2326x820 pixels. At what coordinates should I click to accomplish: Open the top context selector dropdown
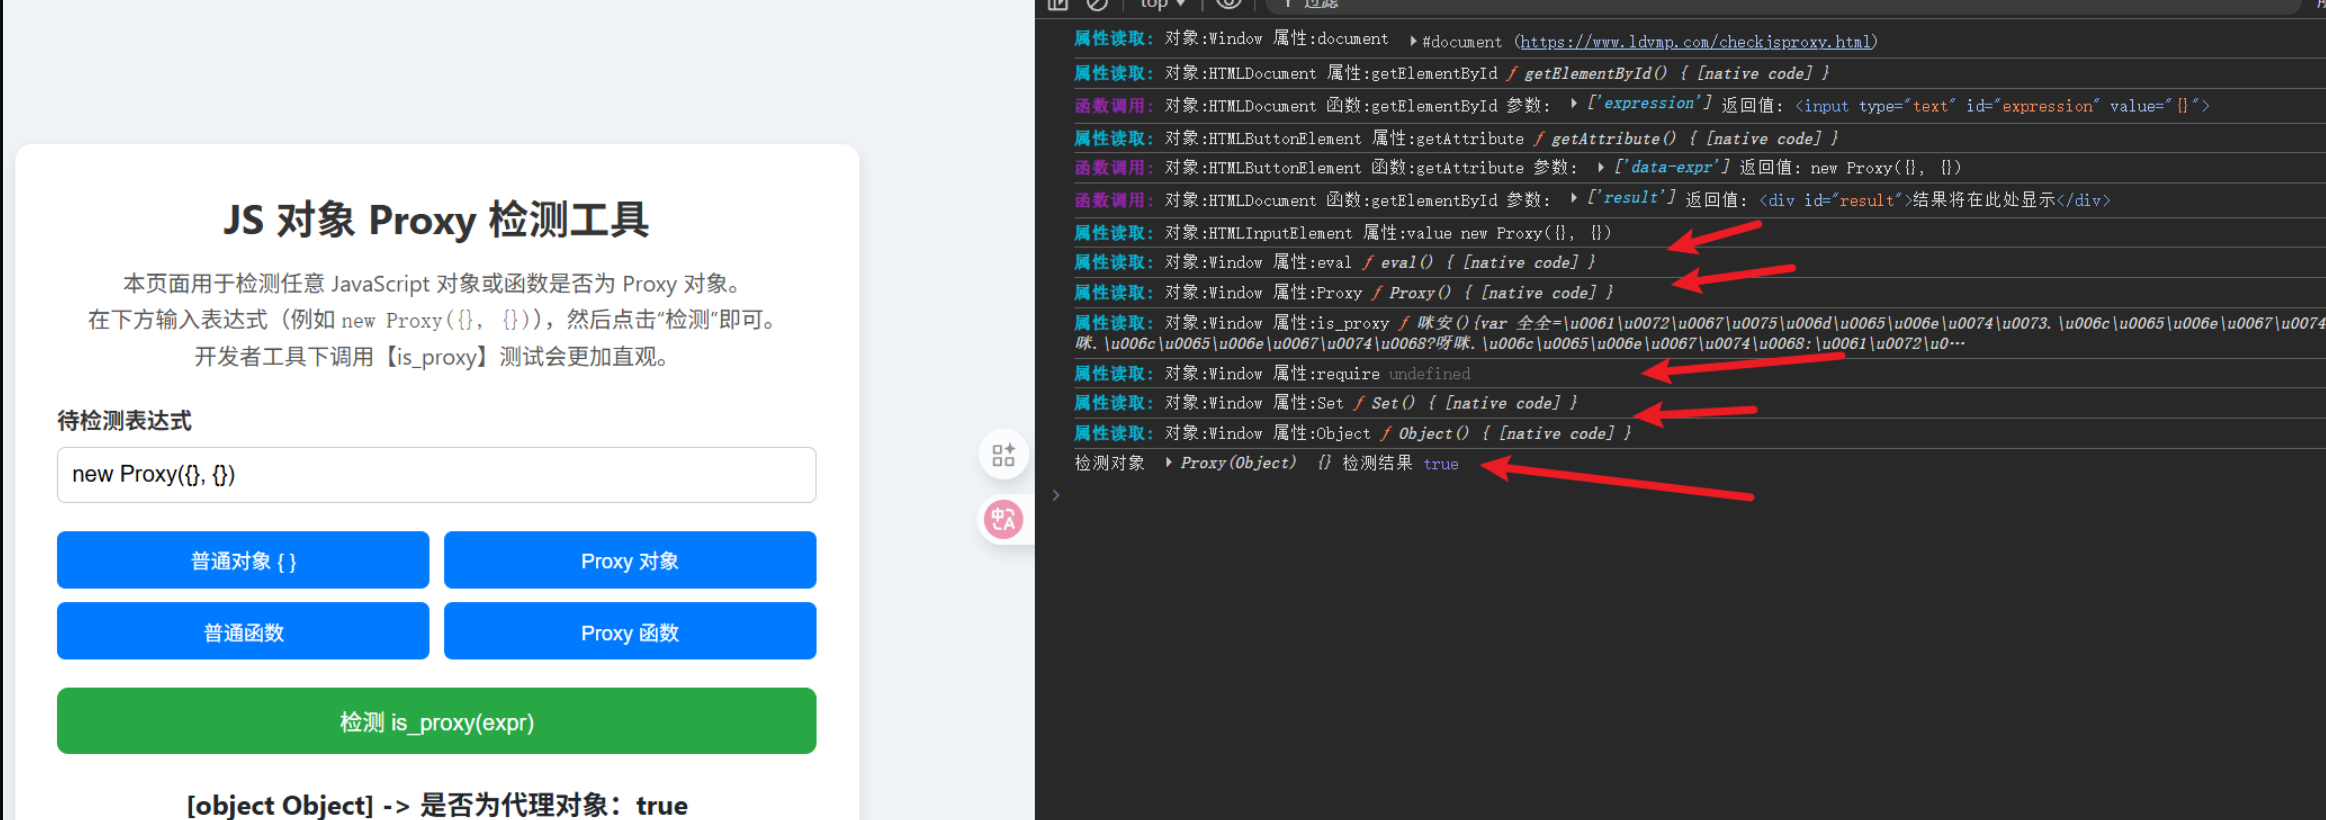pyautogui.click(x=1162, y=4)
